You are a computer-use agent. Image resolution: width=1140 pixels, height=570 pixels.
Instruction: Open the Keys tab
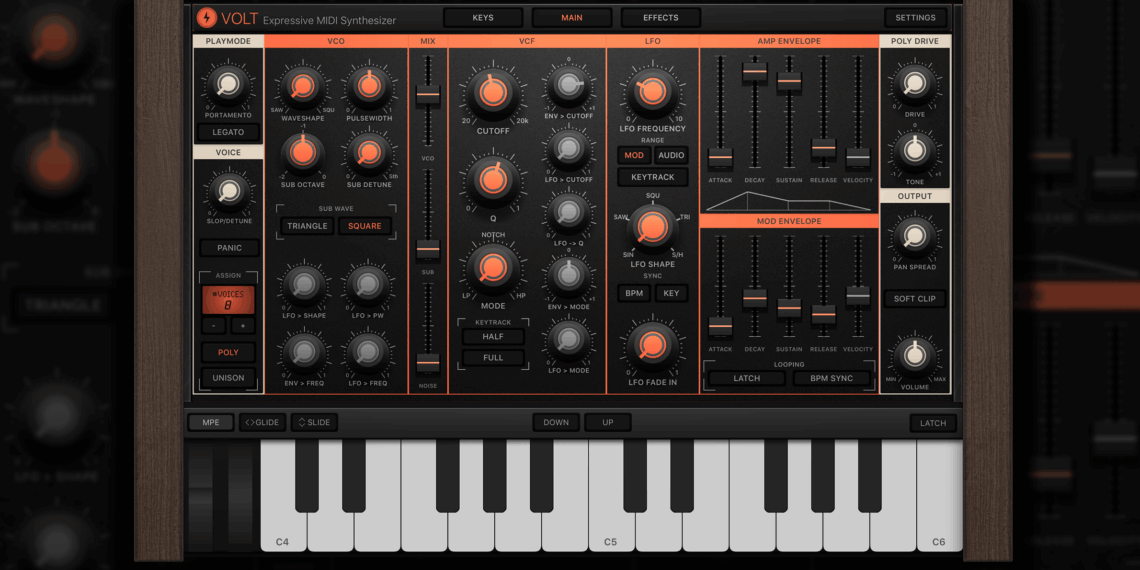pyautogui.click(x=483, y=18)
